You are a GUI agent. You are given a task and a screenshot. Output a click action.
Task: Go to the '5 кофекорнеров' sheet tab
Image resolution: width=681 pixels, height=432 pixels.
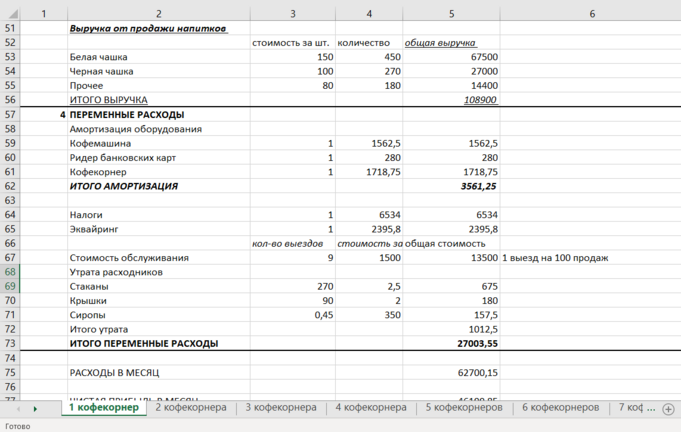tap(464, 408)
